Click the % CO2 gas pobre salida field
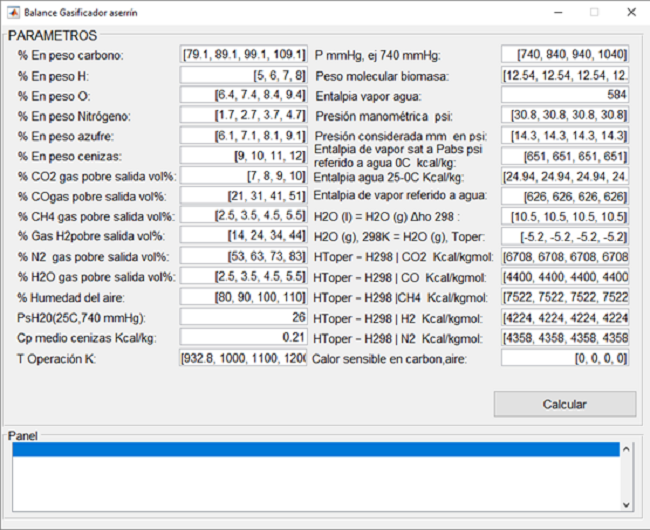650x530 pixels. [243, 176]
